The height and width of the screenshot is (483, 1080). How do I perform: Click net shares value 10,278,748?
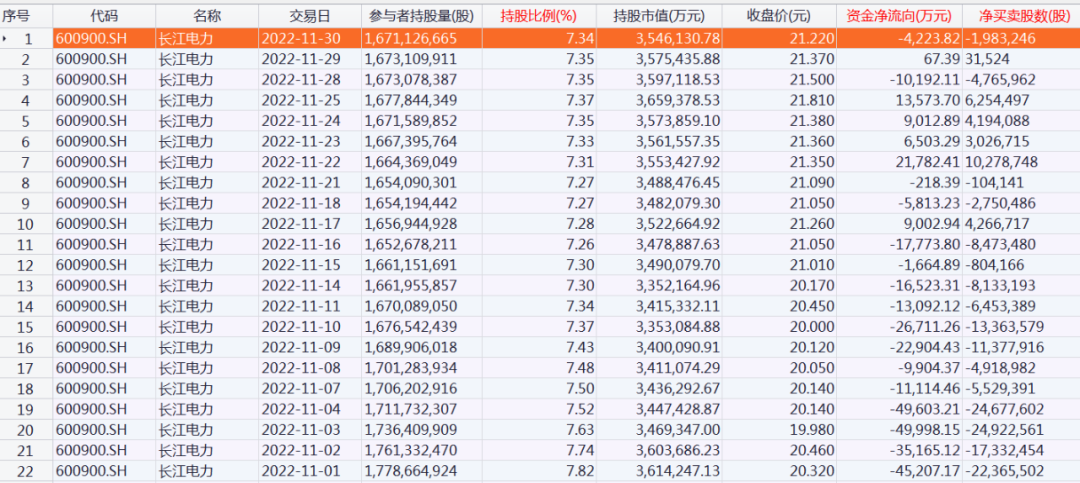[1001, 163]
